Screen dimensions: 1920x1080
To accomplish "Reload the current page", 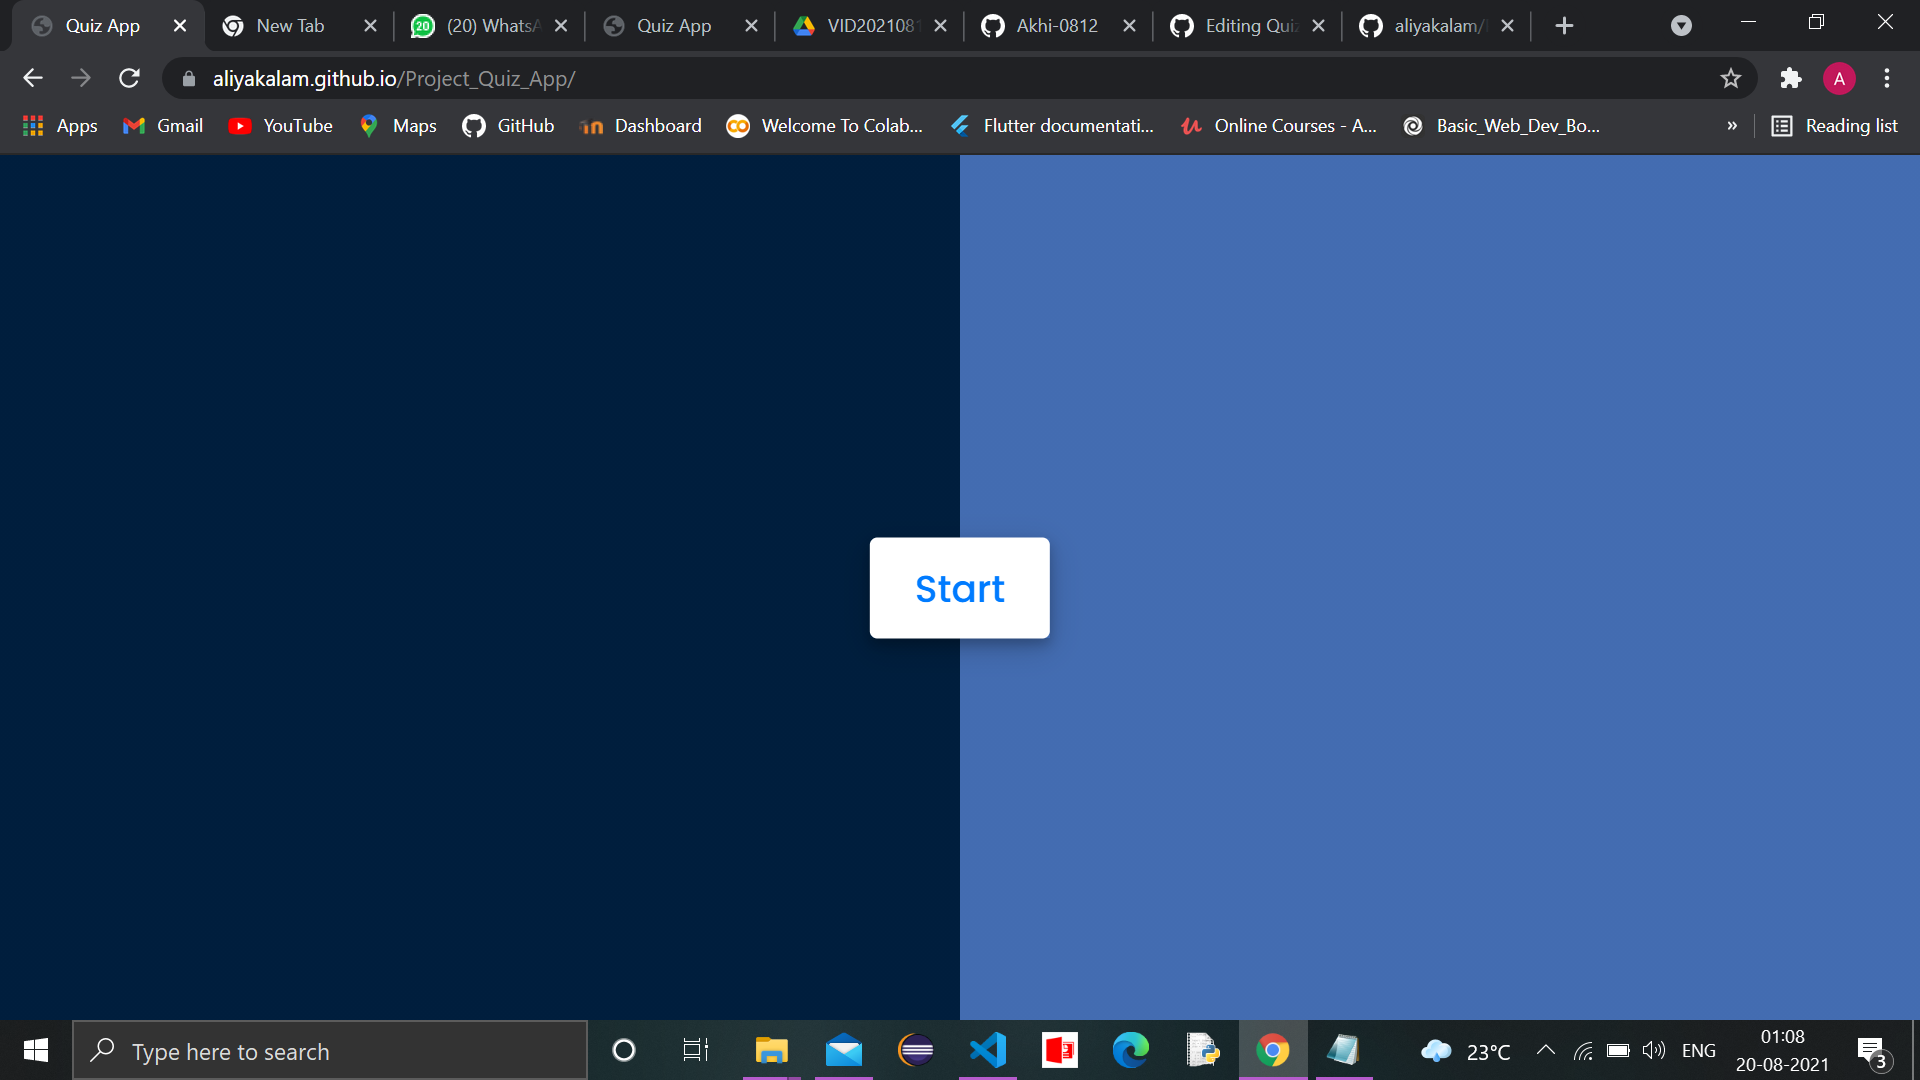I will [x=129, y=78].
